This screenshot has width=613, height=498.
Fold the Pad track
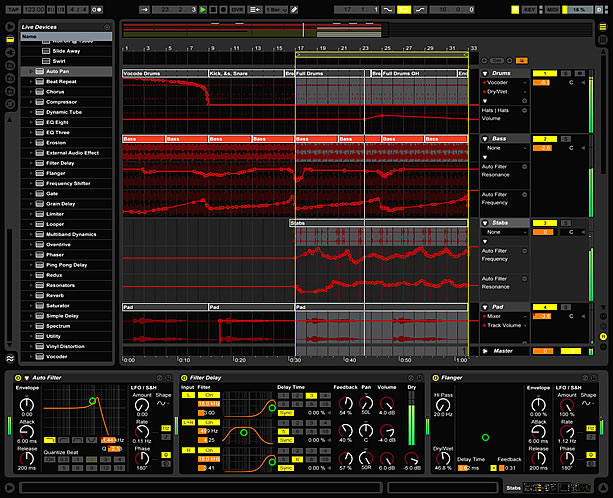tap(485, 307)
